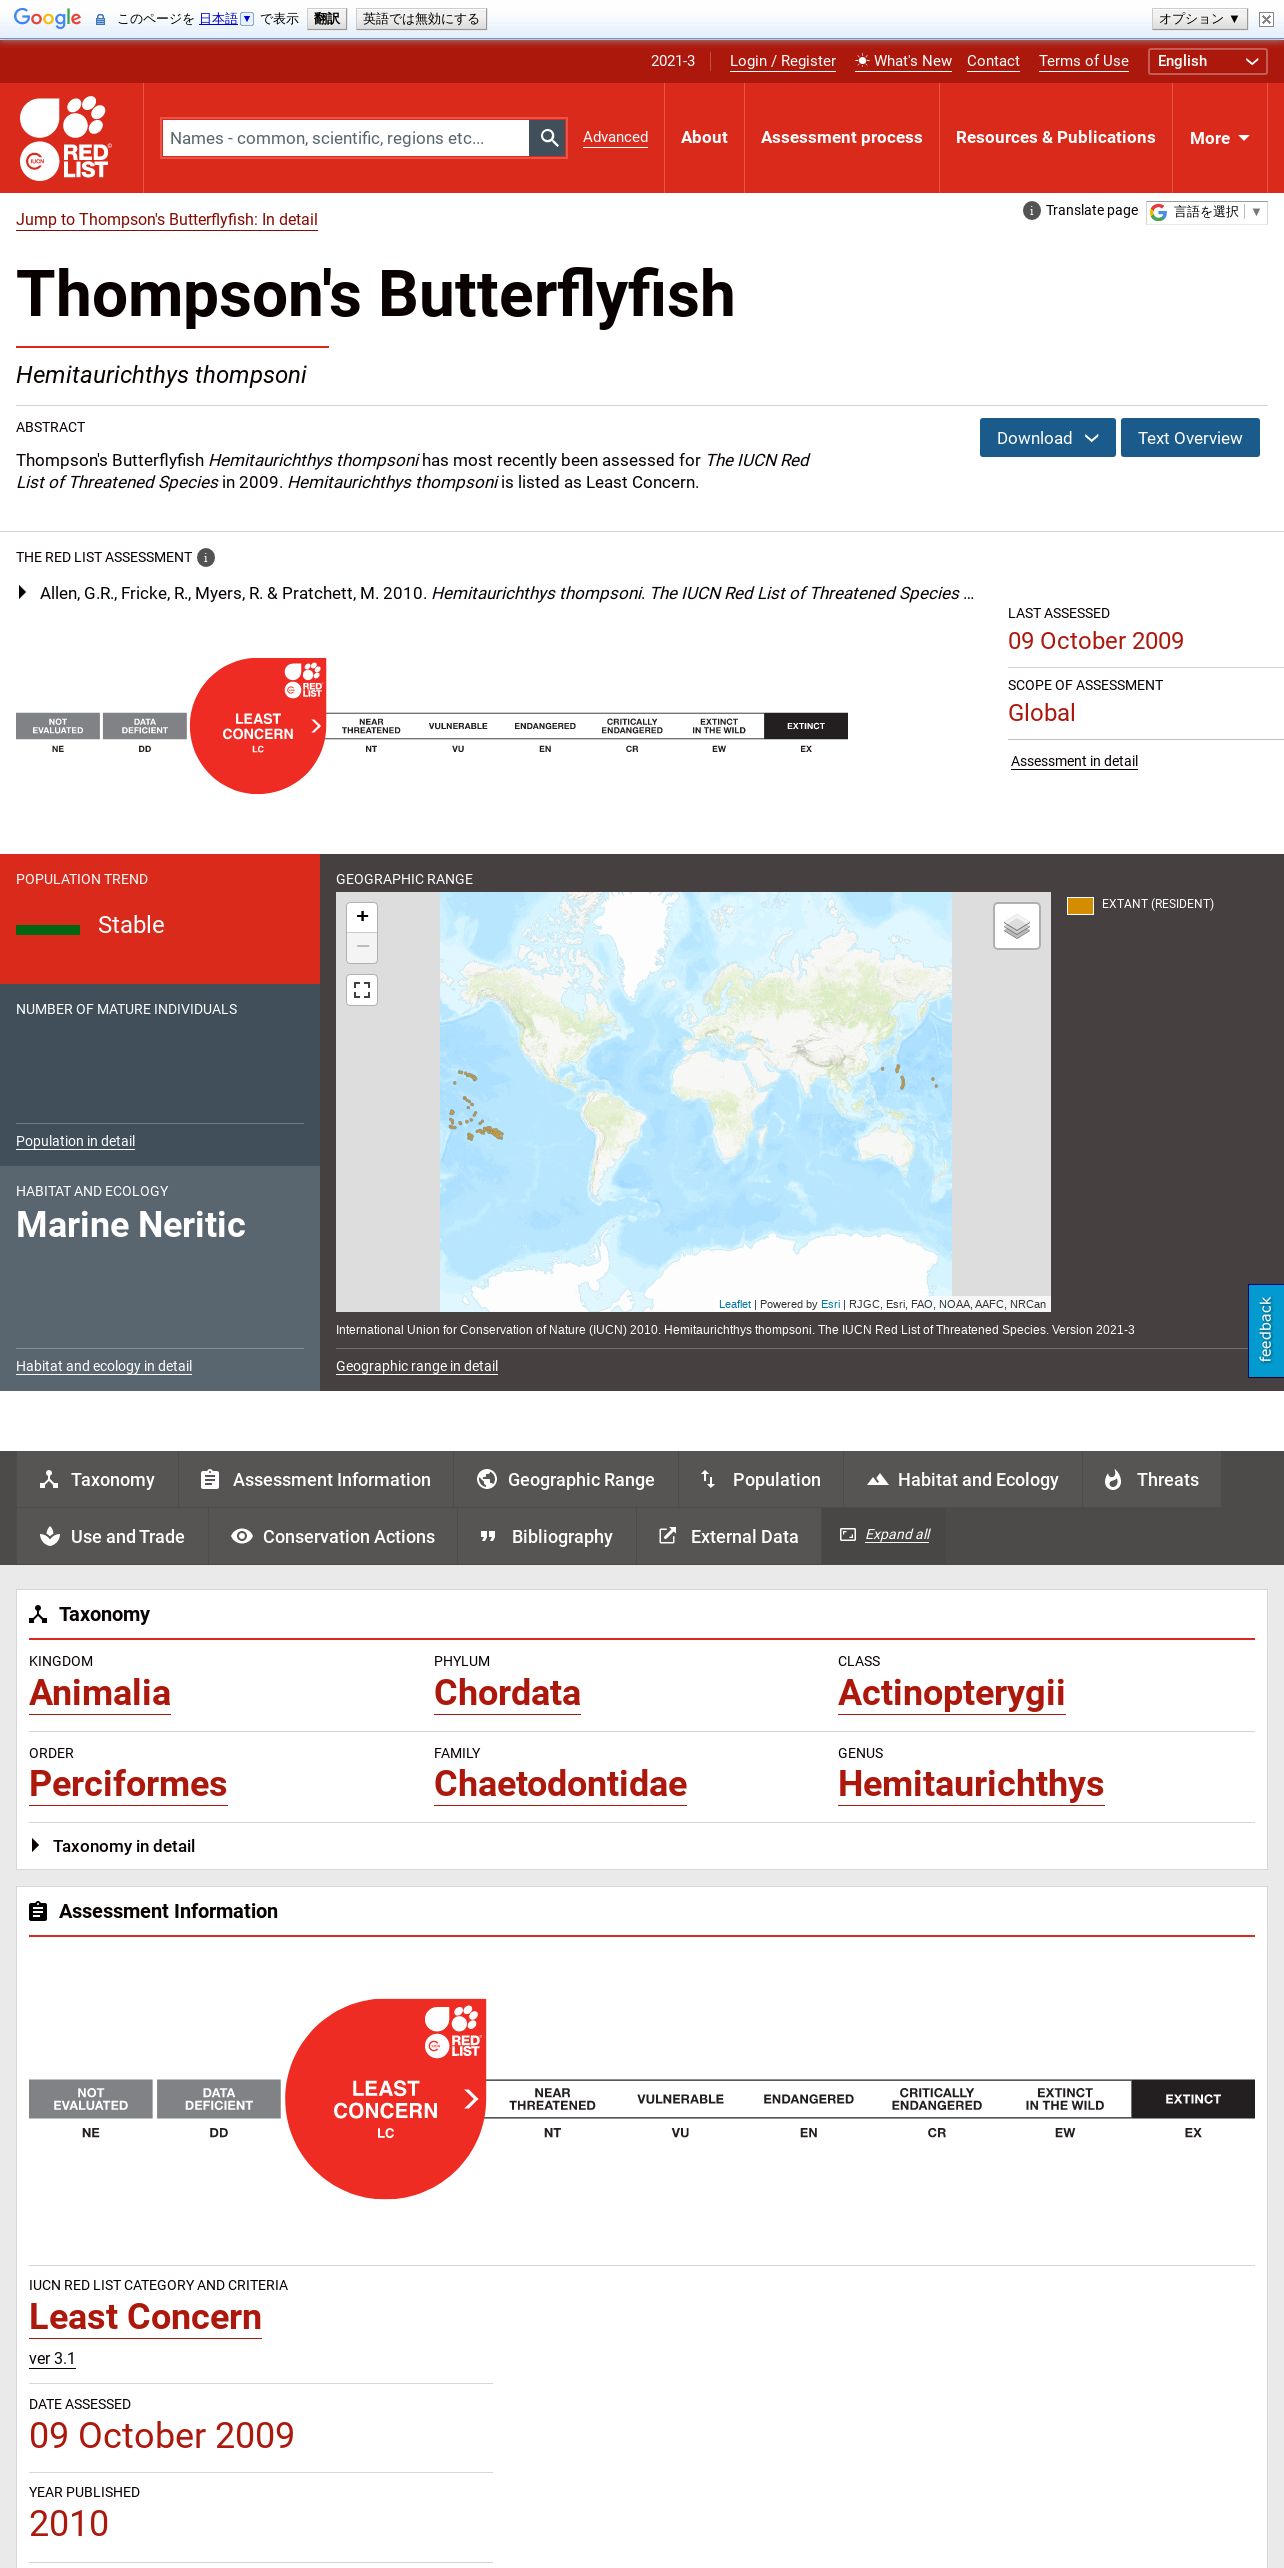Open Resources & Publications menu item
Image resolution: width=1284 pixels, height=2568 pixels.
[x=1056, y=138]
